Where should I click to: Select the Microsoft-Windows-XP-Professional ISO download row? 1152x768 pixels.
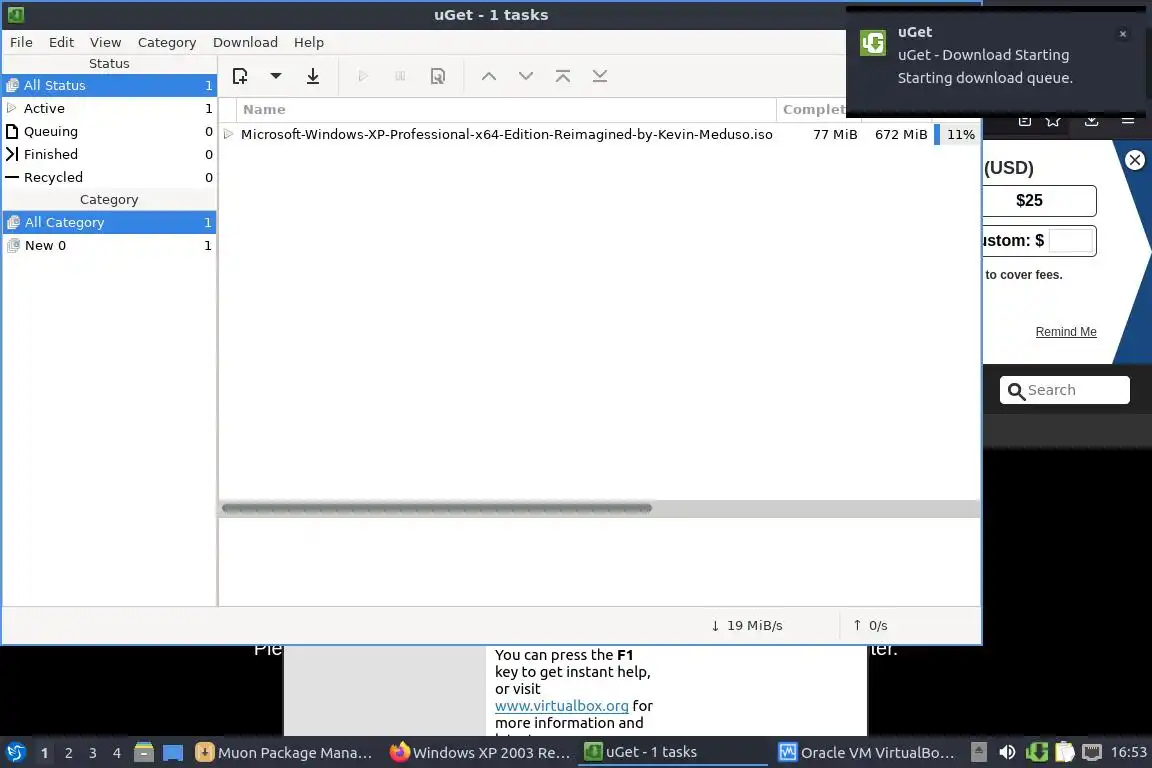tap(600, 134)
